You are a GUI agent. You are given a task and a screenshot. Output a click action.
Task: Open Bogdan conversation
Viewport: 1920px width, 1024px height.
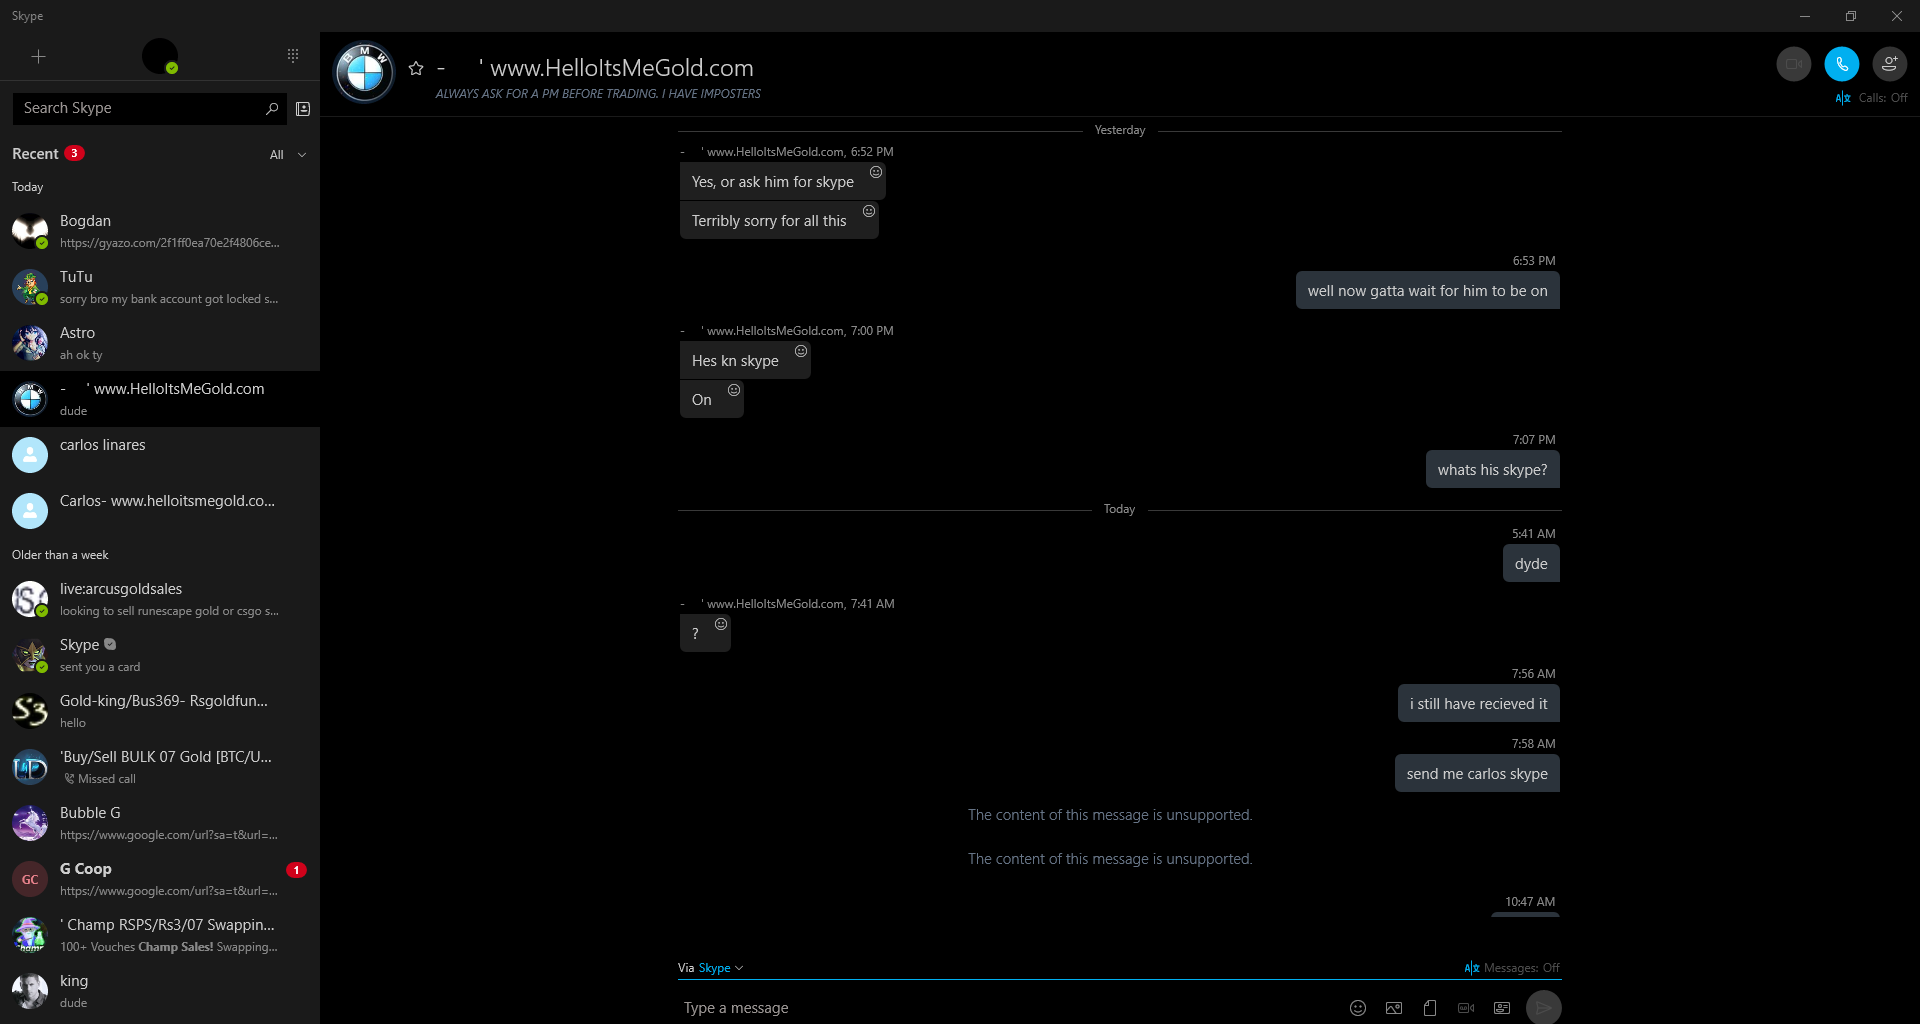click(x=160, y=231)
